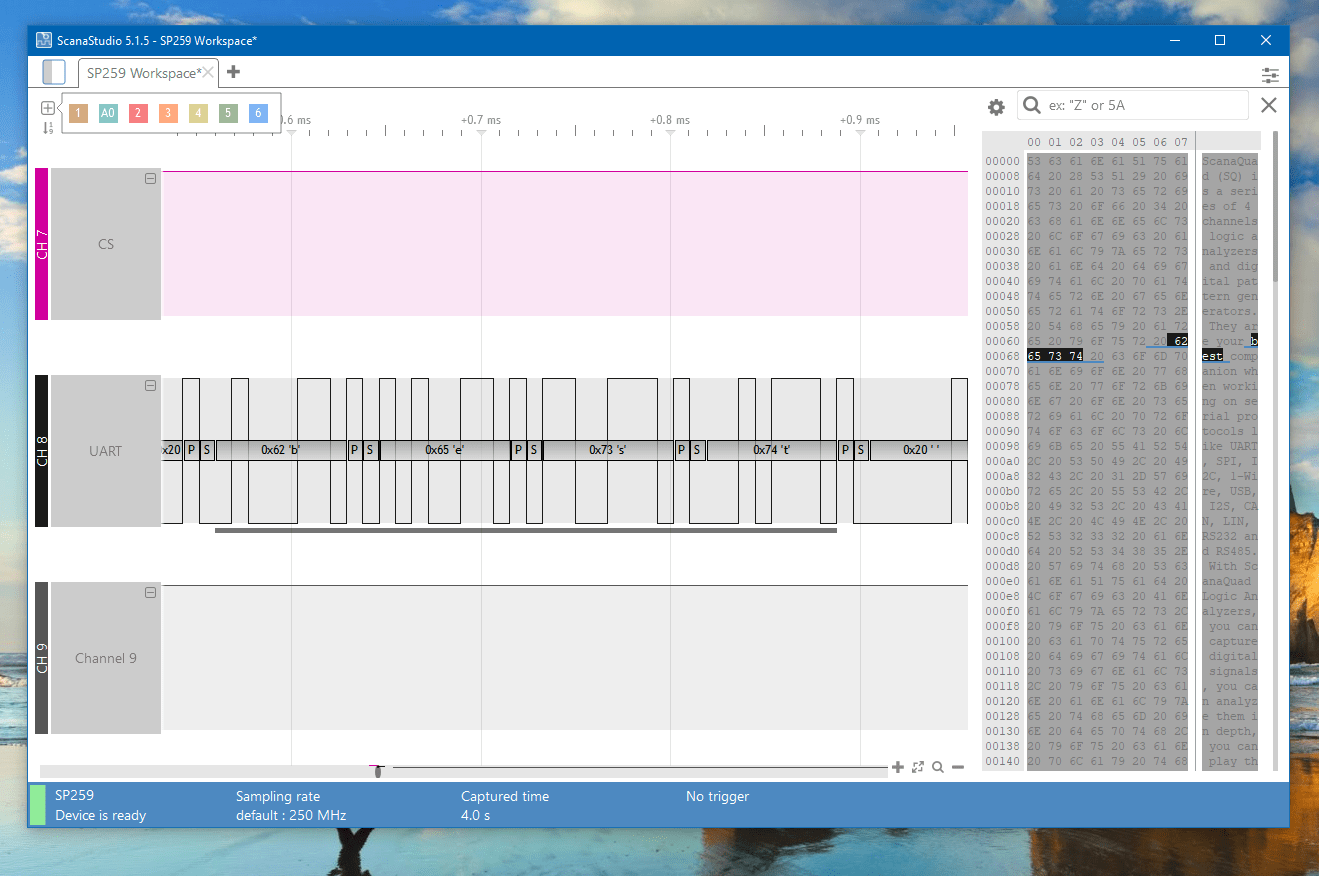1319x876 pixels.
Task: Close the SP259 Workspace tab
Action: pos(208,73)
